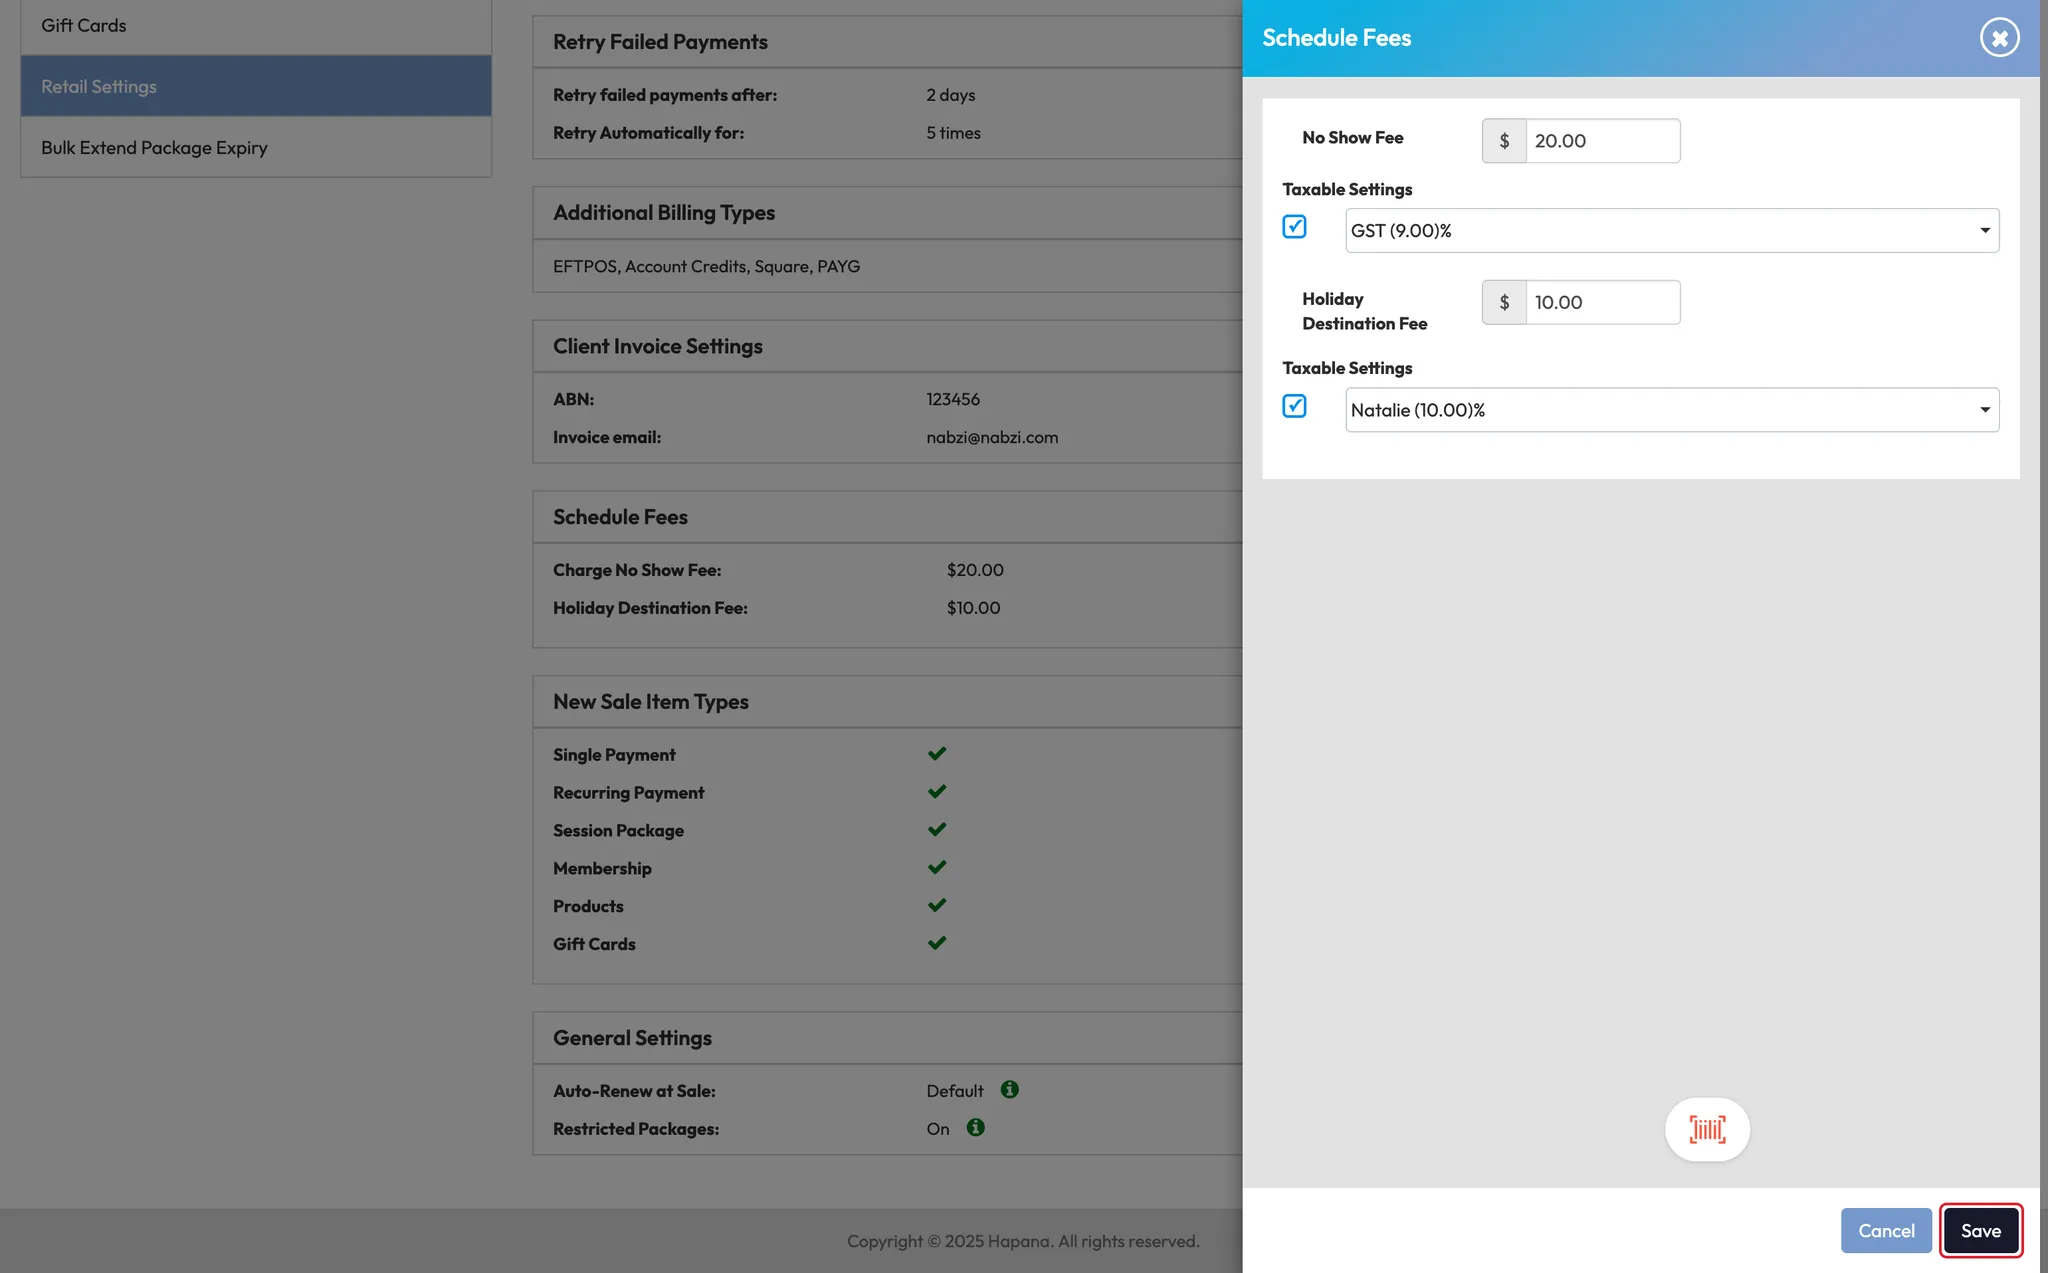Viewport: 2048px width, 1273px height.
Task: Click the Holiday Destination Fee amount field
Action: click(x=1602, y=303)
